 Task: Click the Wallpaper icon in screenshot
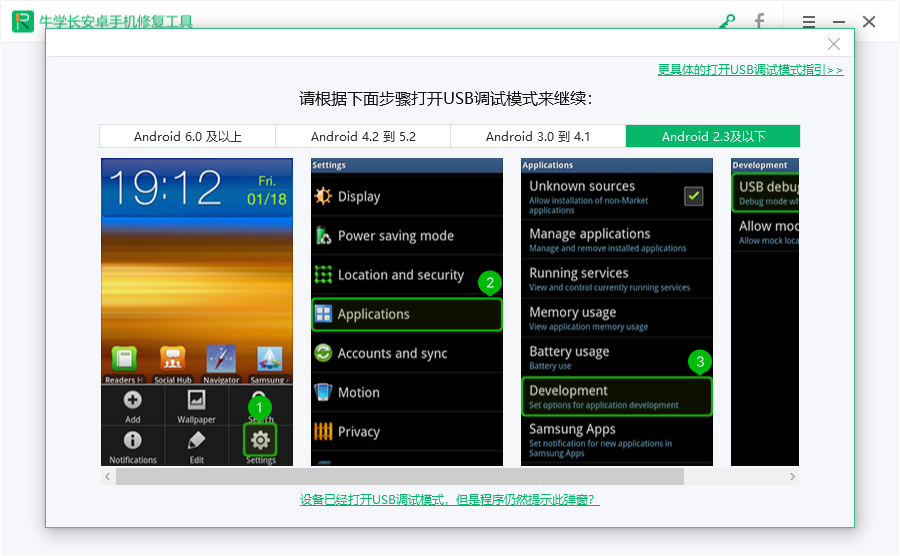[196, 400]
